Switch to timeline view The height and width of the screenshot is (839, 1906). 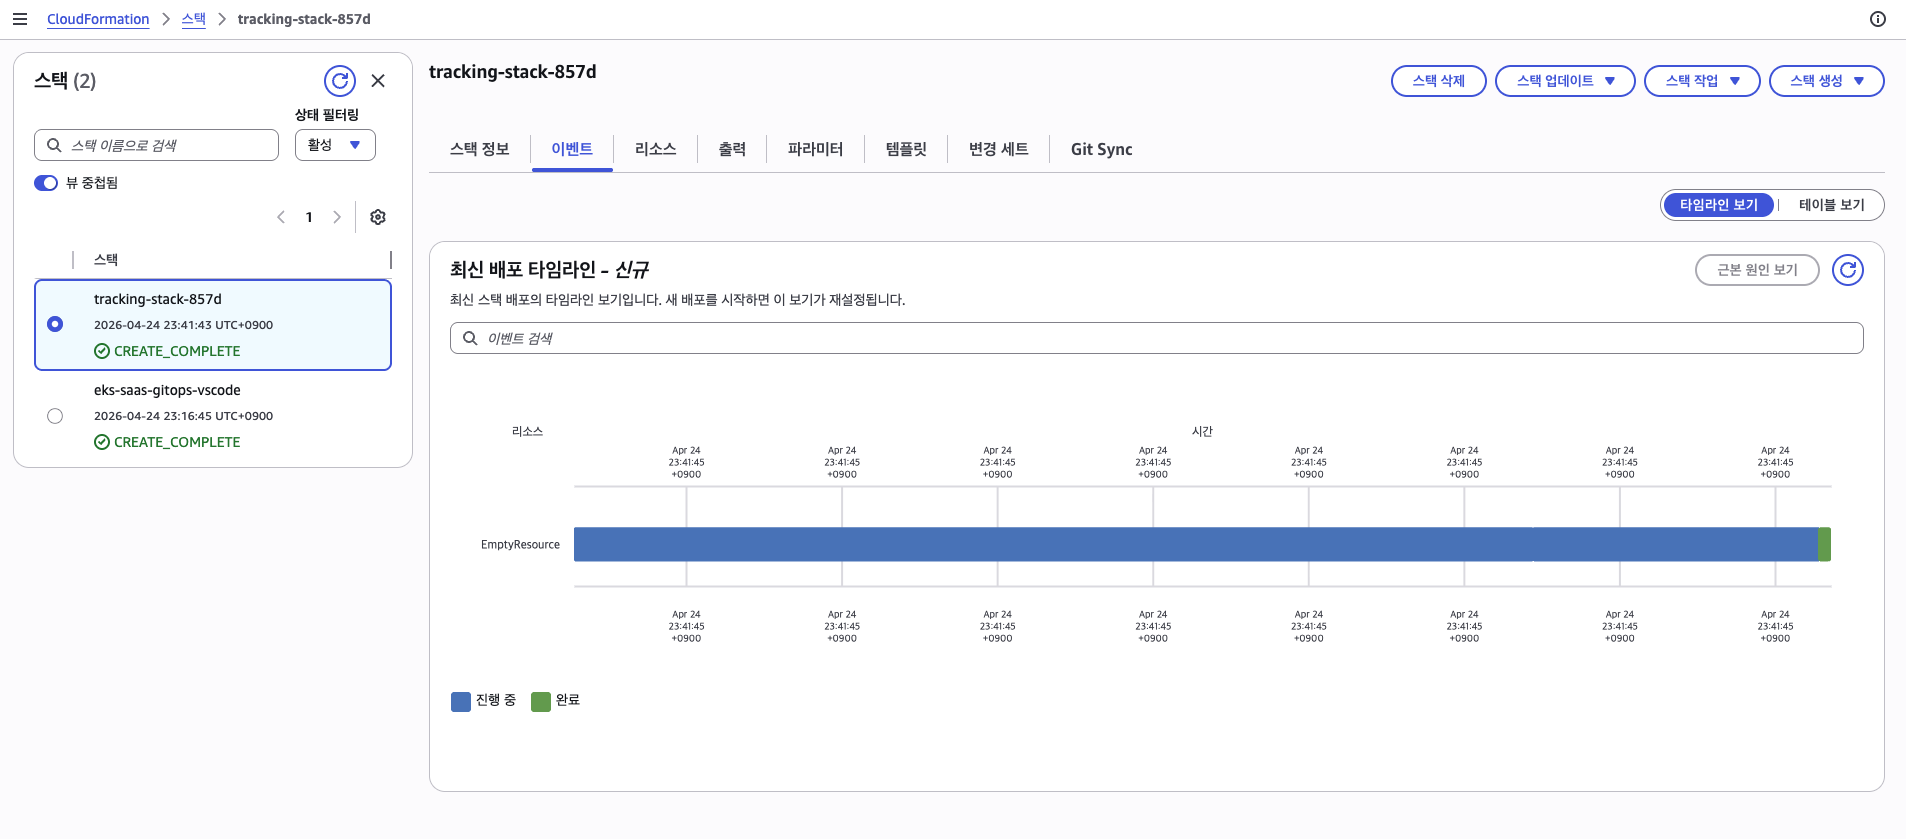tap(1718, 205)
